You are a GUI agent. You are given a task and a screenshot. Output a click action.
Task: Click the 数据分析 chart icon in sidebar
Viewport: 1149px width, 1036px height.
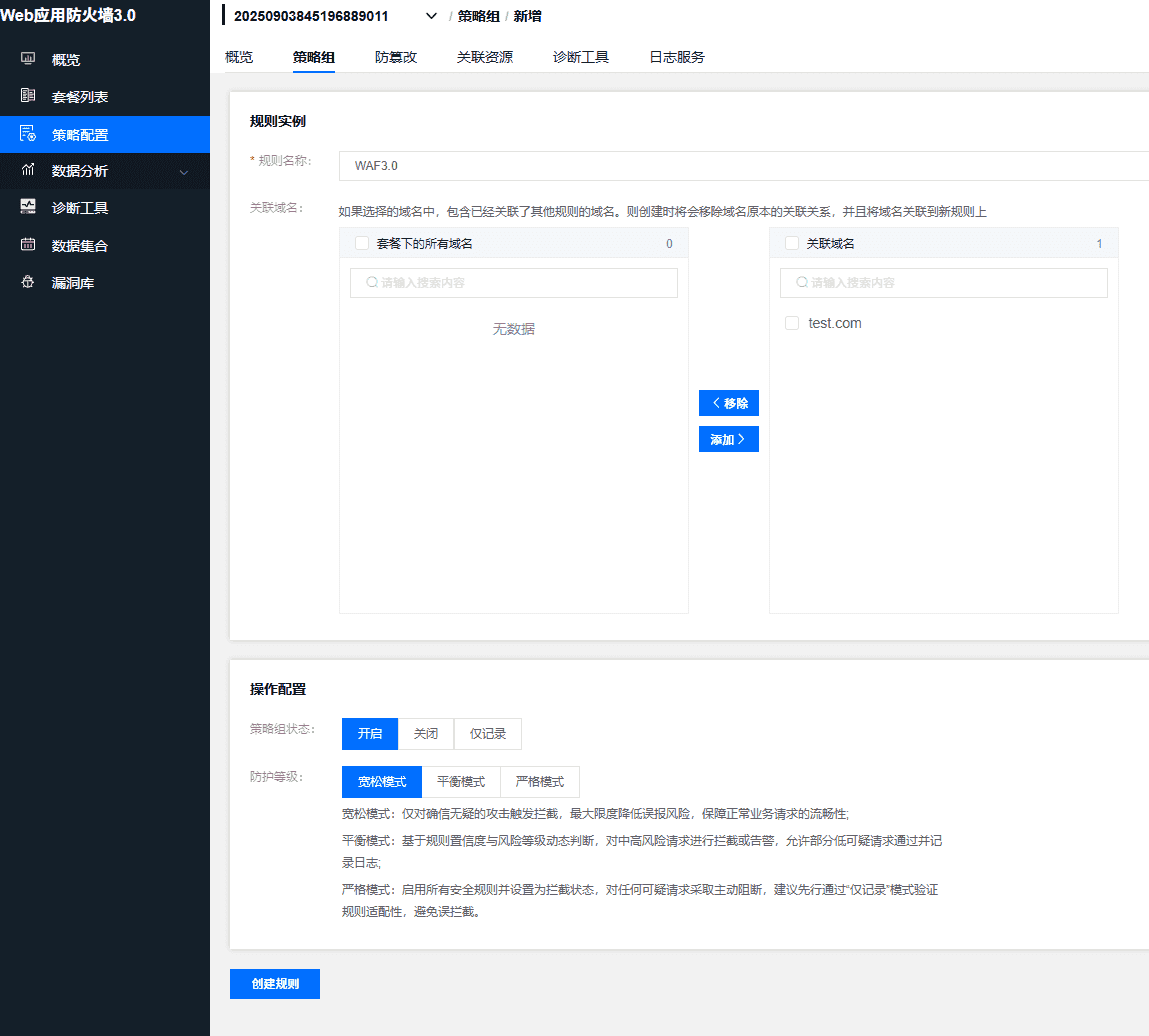coord(28,171)
